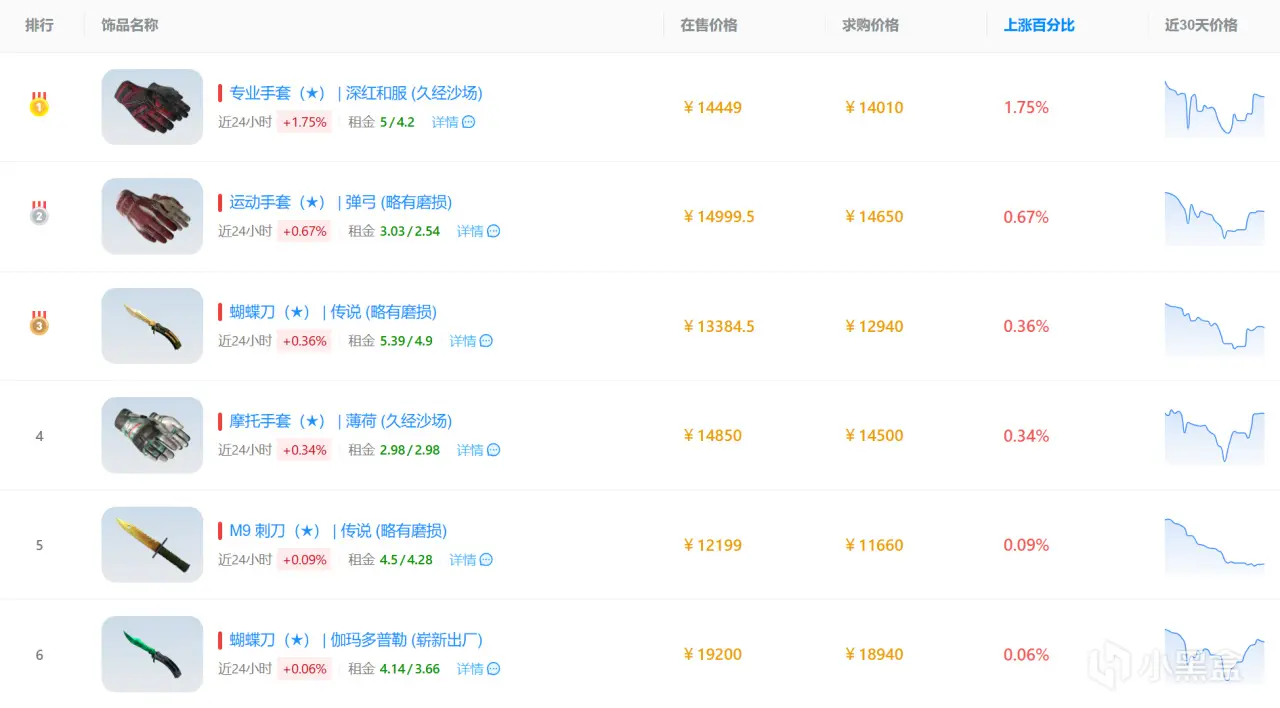This screenshot has width=1280, height=708.
Task: Click buy-order price ¥ 14010
Action: (x=874, y=107)
